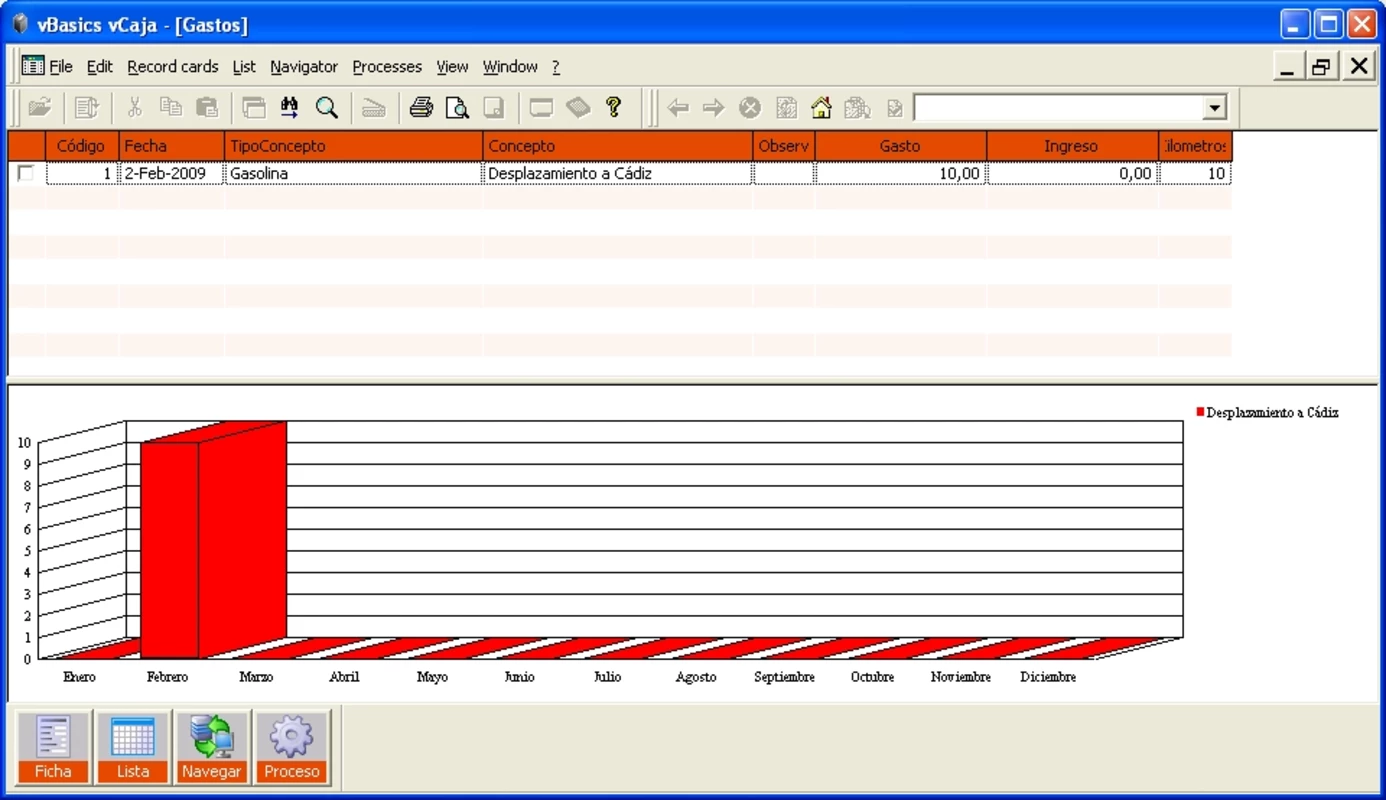Open the Record cards menu
Image resolution: width=1386 pixels, height=800 pixels.
pyautogui.click(x=173, y=67)
